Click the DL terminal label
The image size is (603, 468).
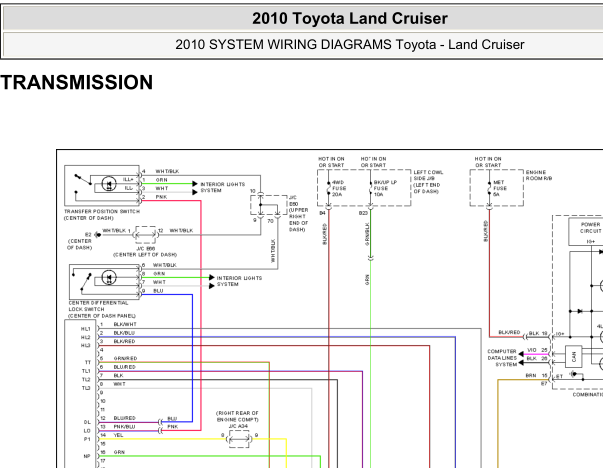[87, 422]
